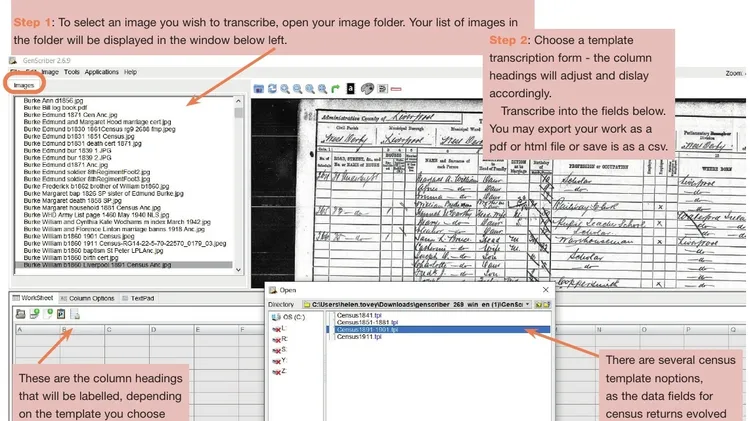Image resolution: width=750 pixels, height=421 pixels.
Task: Switch to the Images tab
Action: coord(24,85)
